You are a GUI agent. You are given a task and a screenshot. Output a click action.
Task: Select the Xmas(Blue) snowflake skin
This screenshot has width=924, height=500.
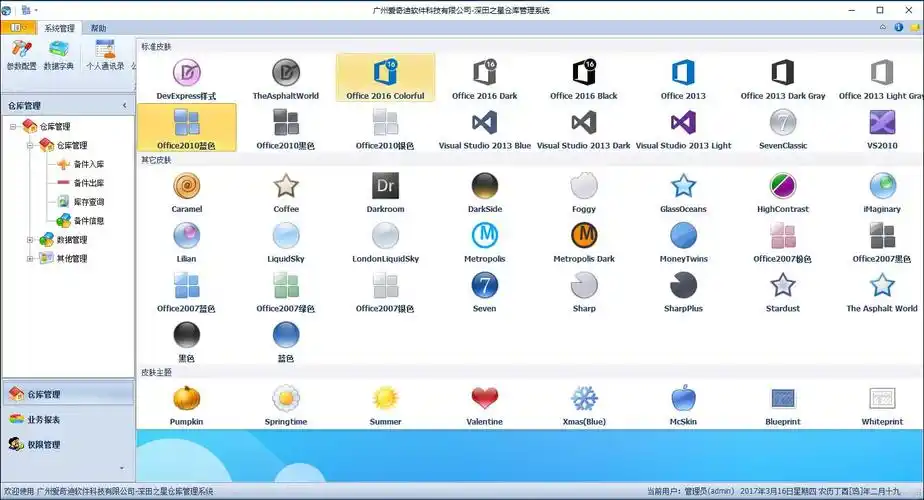[584, 405]
